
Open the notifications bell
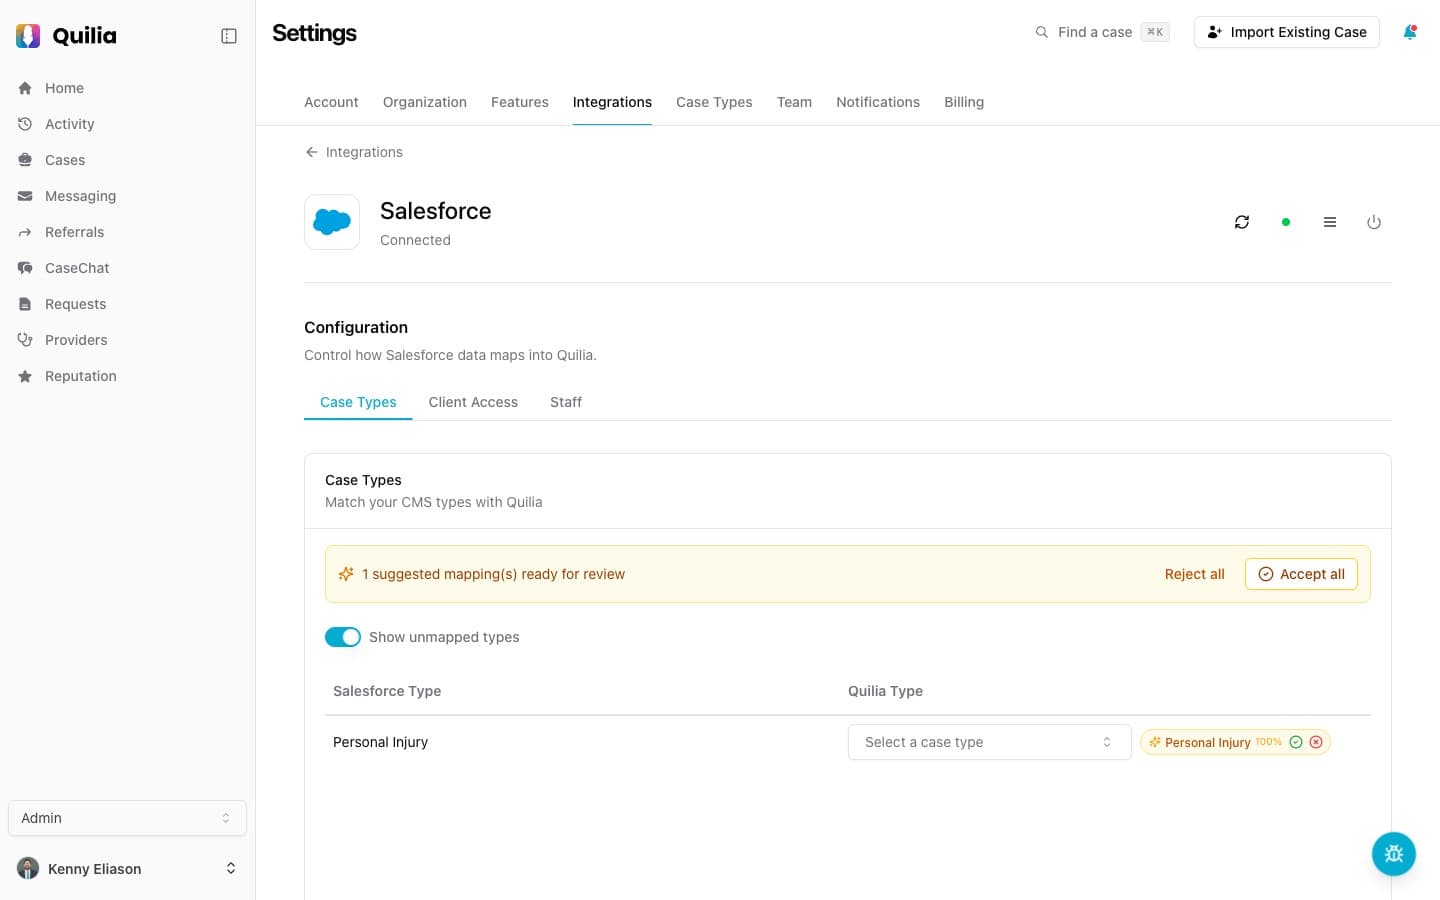coord(1410,32)
